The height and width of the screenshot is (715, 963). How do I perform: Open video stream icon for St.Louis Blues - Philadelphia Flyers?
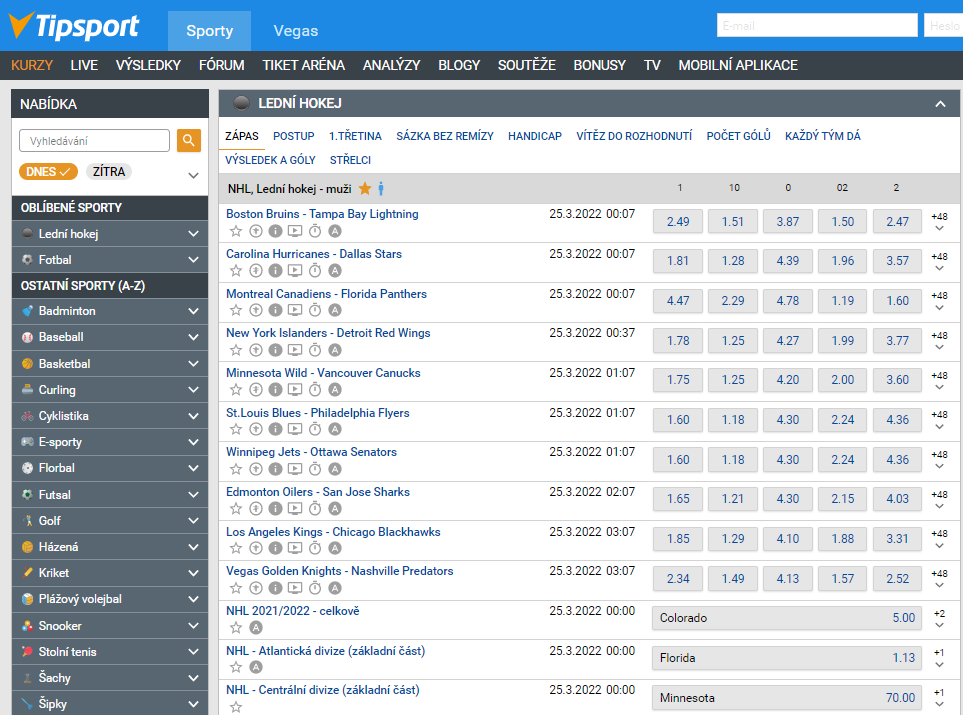pyautogui.click(x=295, y=429)
